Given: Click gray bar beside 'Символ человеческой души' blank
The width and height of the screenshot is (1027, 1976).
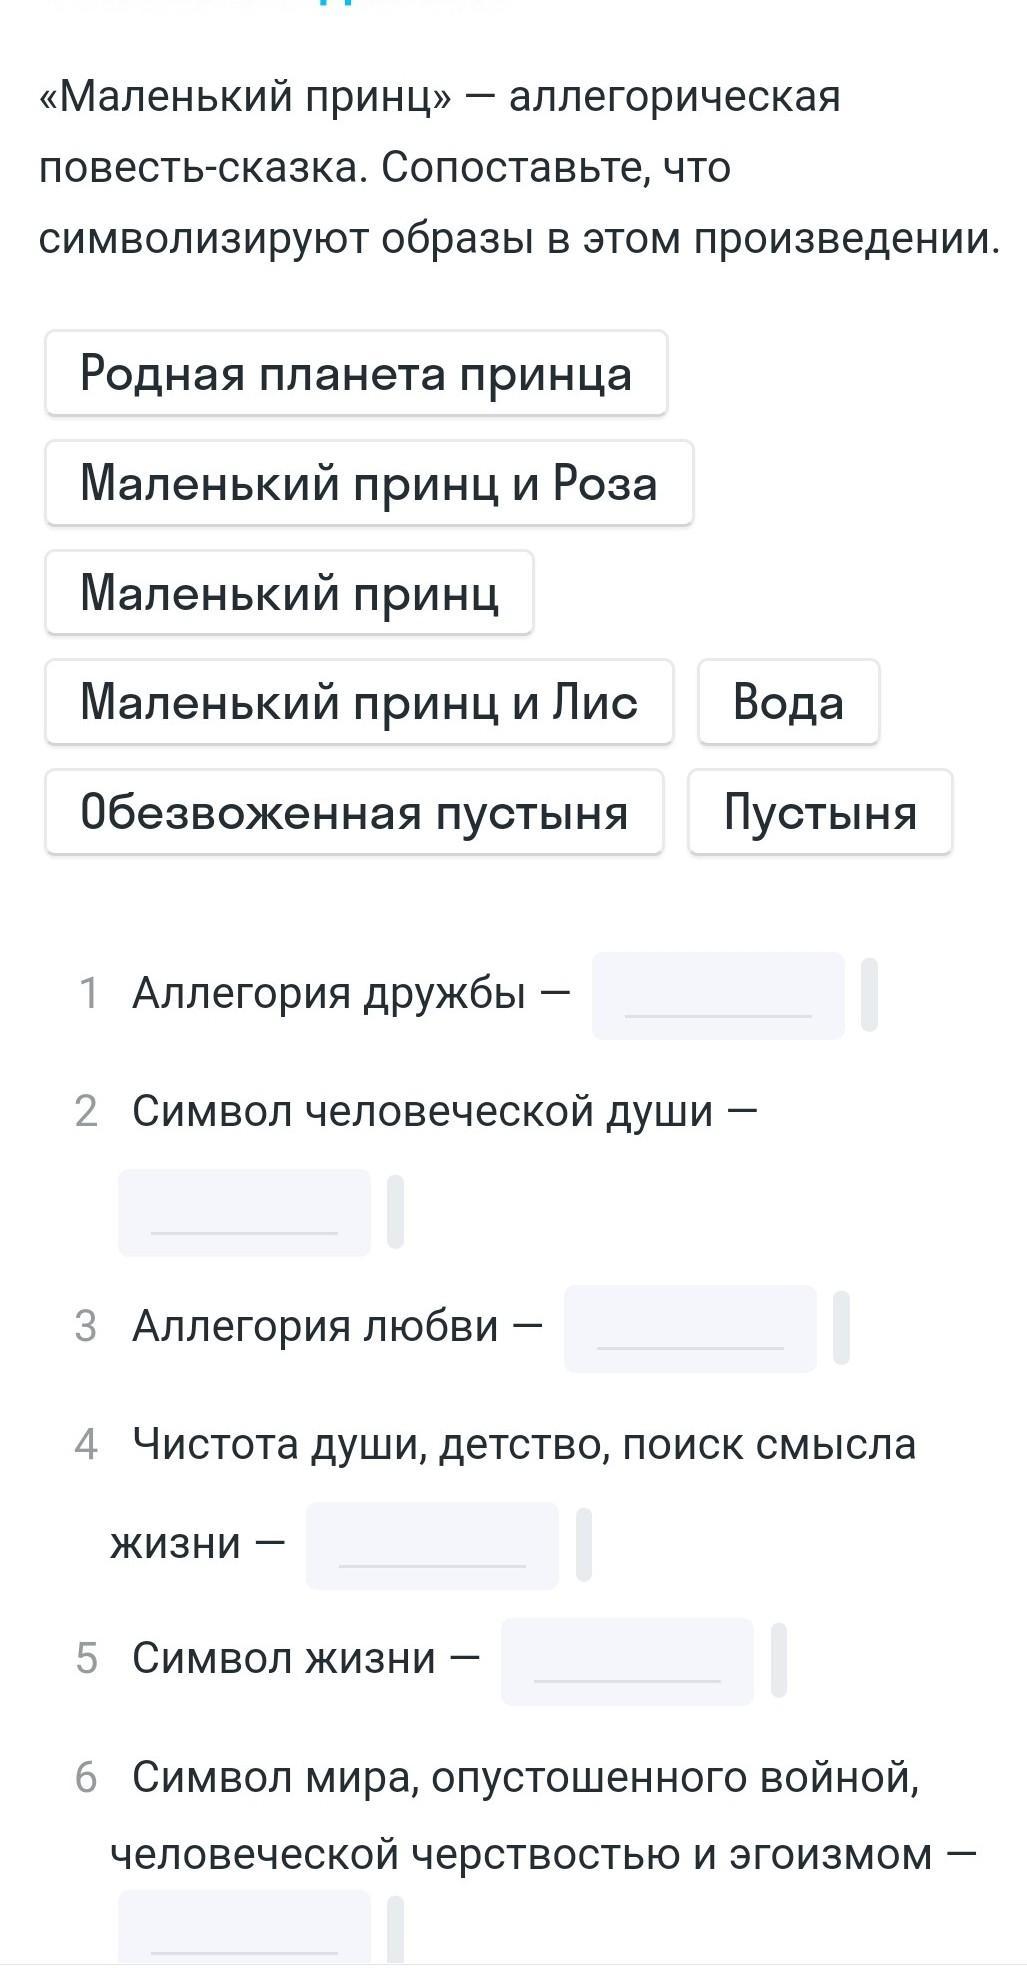Looking at the screenshot, I should tap(395, 1212).
